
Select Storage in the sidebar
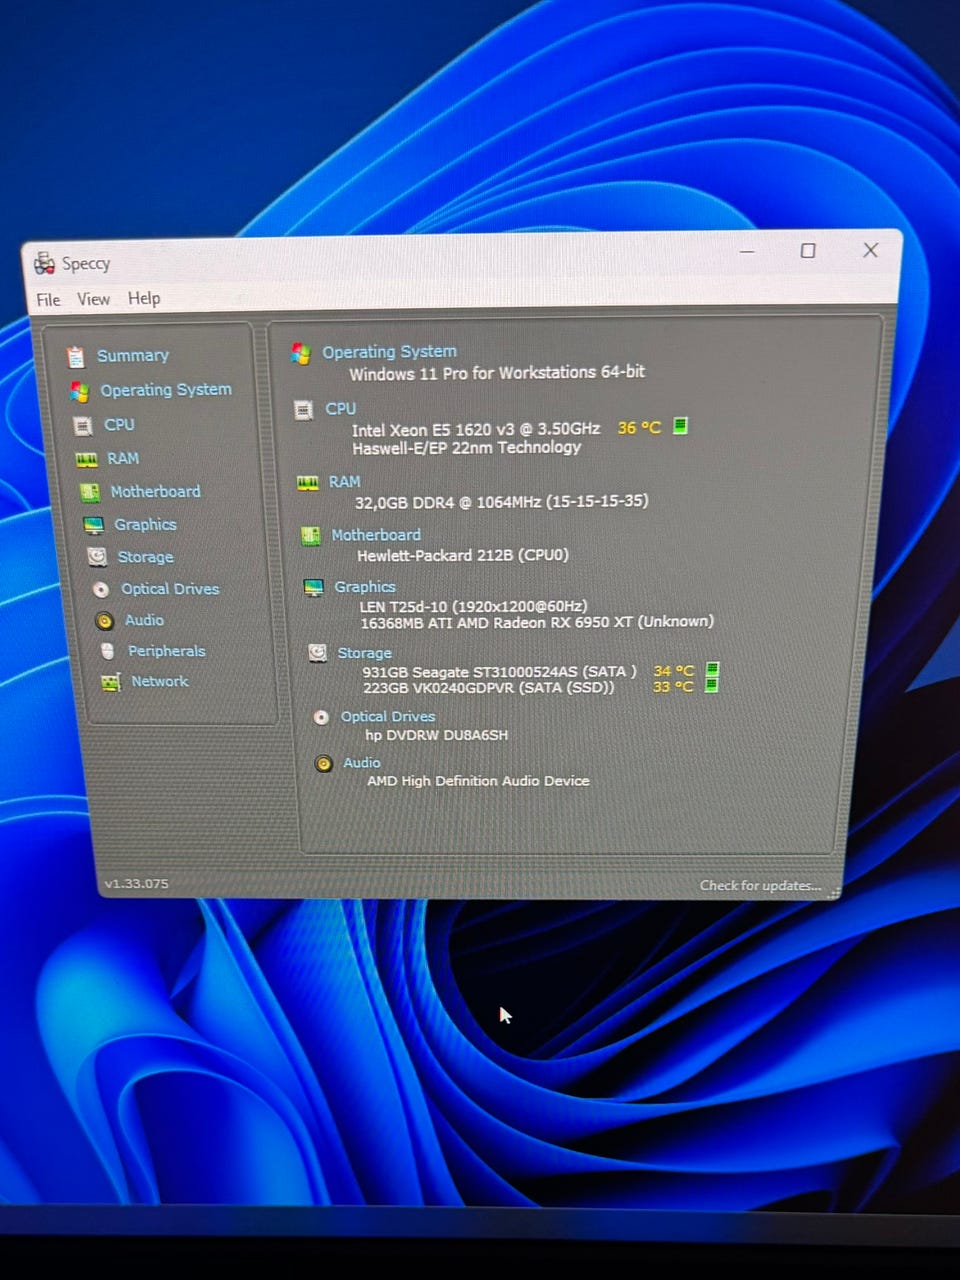pos(146,557)
